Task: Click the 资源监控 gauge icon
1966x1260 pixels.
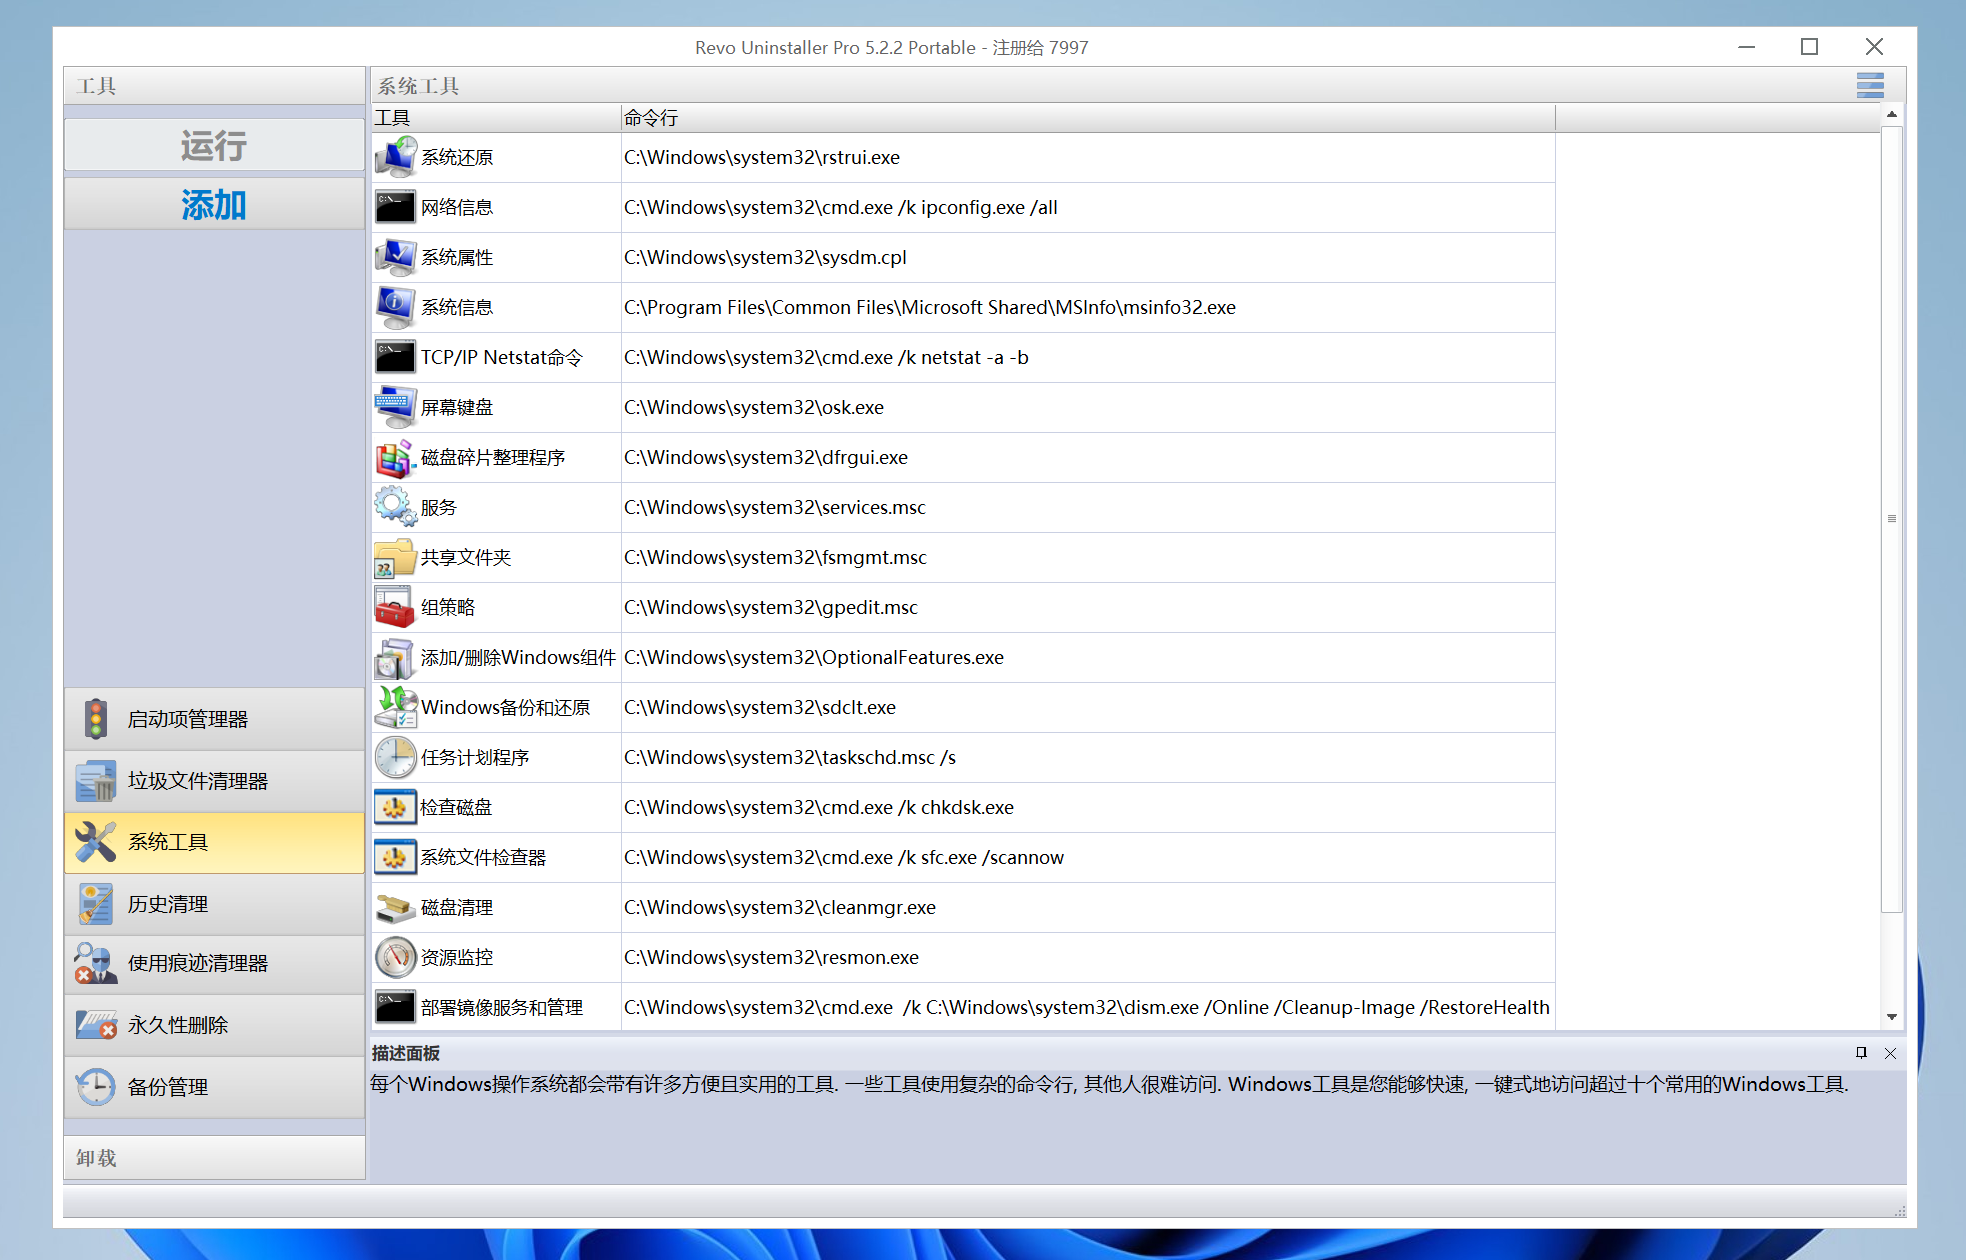Action: coord(396,958)
